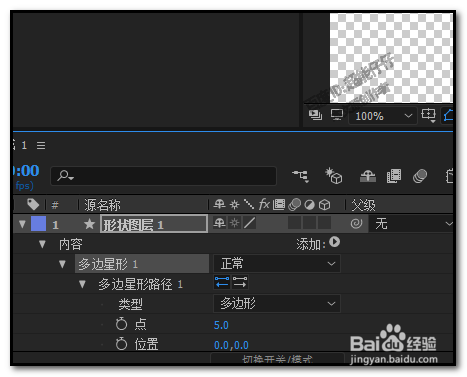467x377 pixels.
Task: Toggle Draft 3D icon in timeline
Action: [334, 176]
